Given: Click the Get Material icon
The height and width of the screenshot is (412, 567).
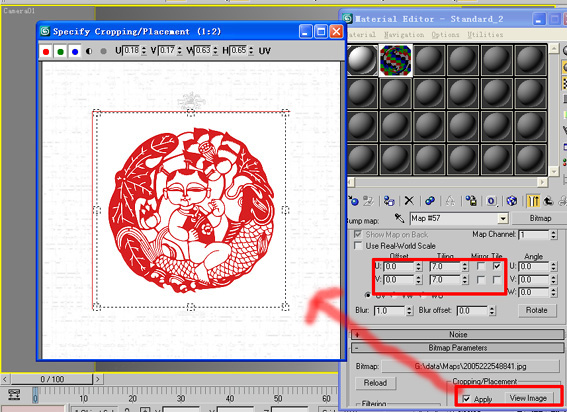Looking at the screenshot, I should [353, 200].
